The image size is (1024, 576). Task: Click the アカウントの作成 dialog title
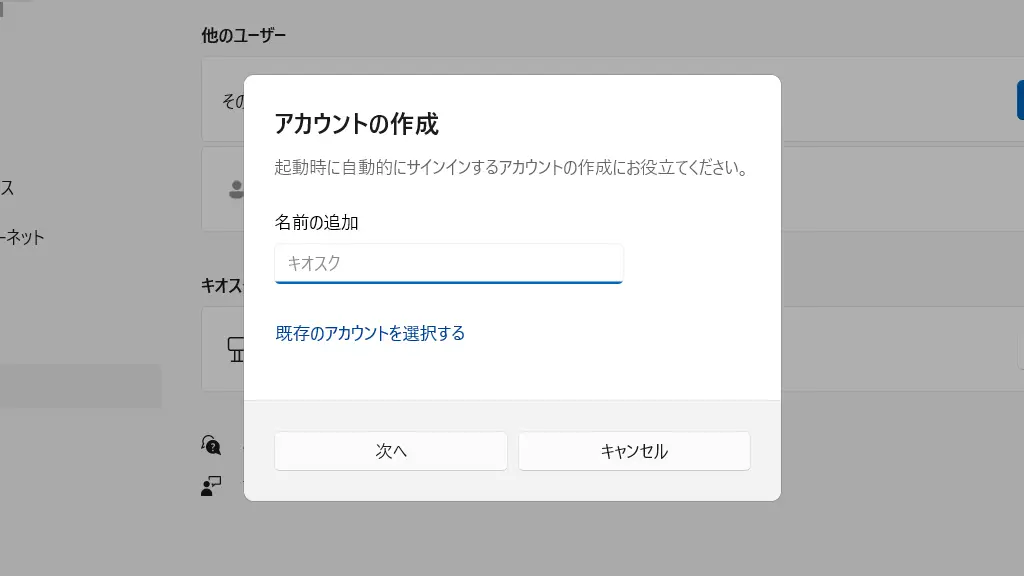click(356, 125)
